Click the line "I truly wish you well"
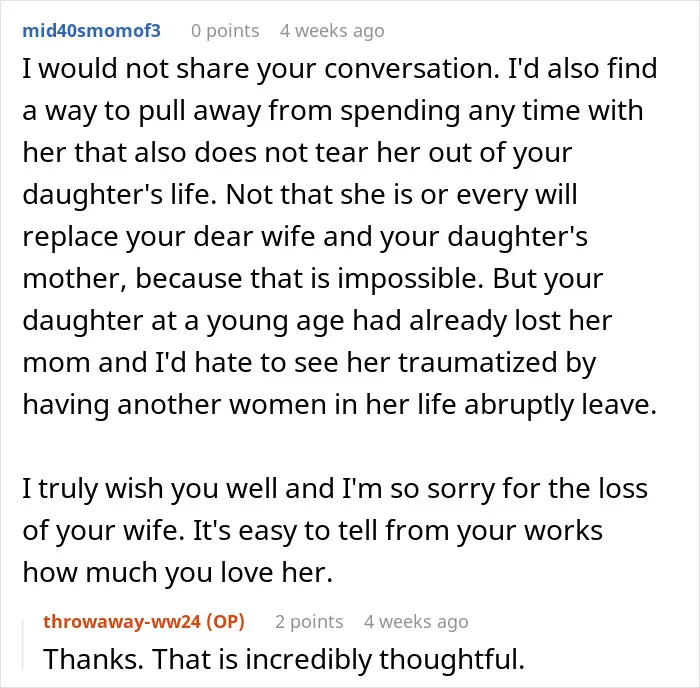Viewport: 700px width, 688px height. 150,488
